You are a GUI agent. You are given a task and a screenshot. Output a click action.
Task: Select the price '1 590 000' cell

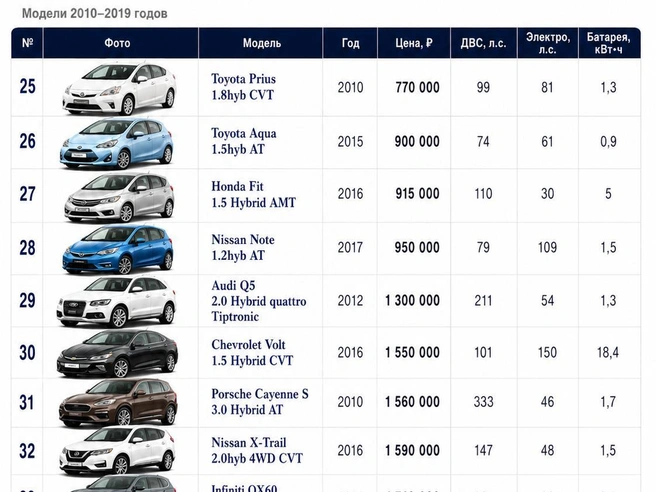pos(413,450)
